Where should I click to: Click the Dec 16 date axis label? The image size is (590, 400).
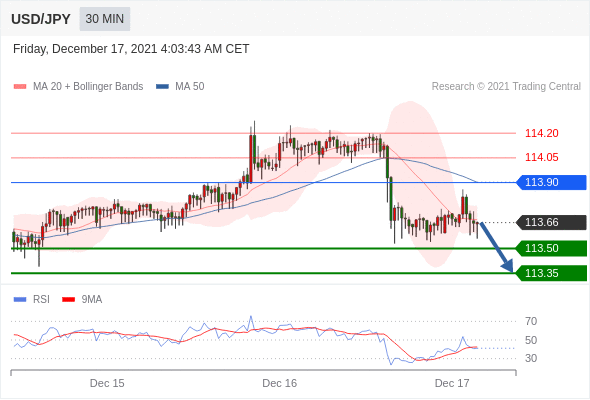[280, 383]
